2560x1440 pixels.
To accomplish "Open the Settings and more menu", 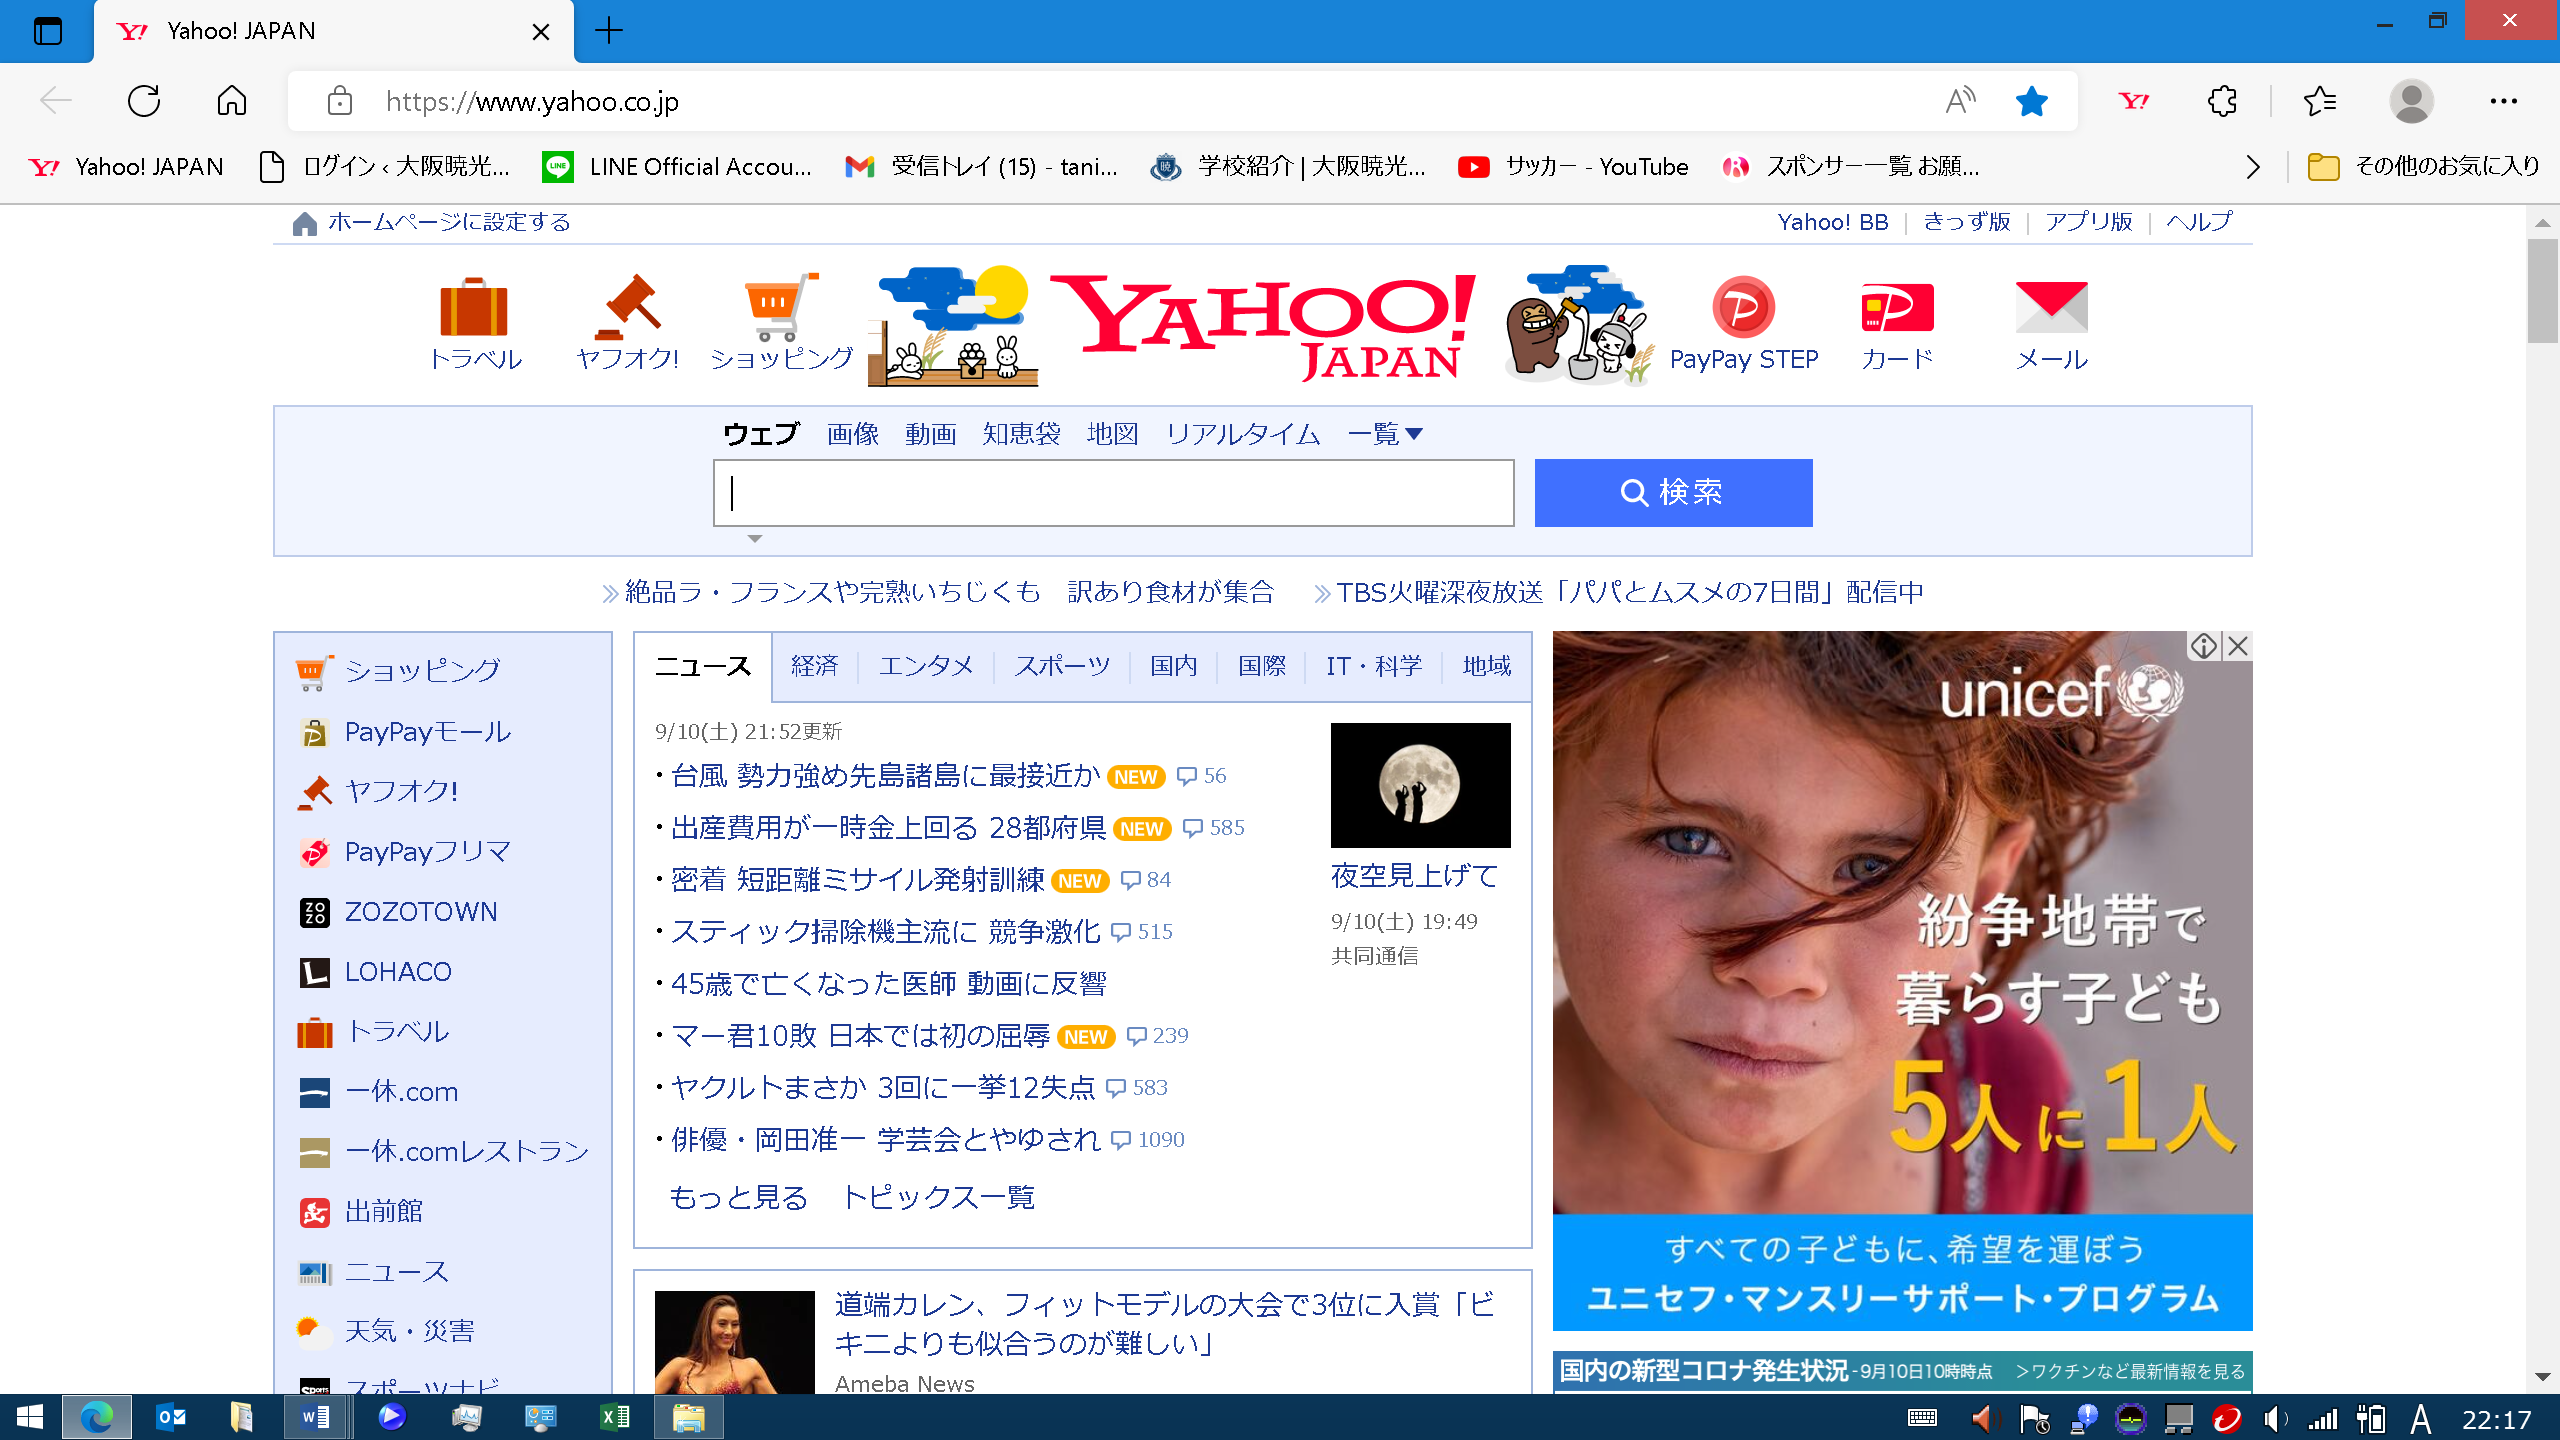I will 2503,101.
